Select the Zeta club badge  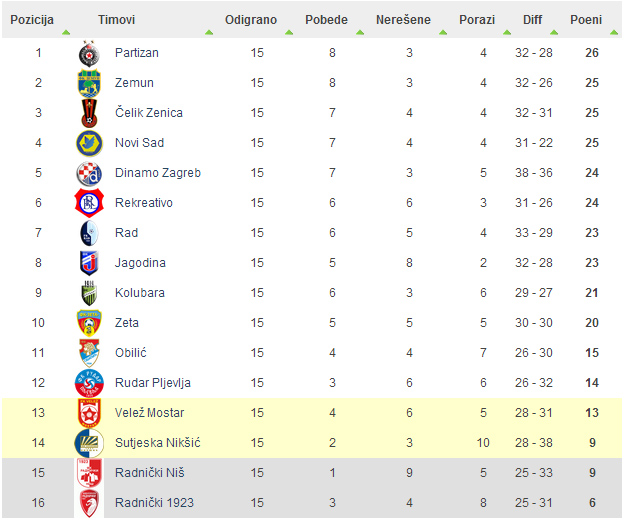tap(89, 323)
